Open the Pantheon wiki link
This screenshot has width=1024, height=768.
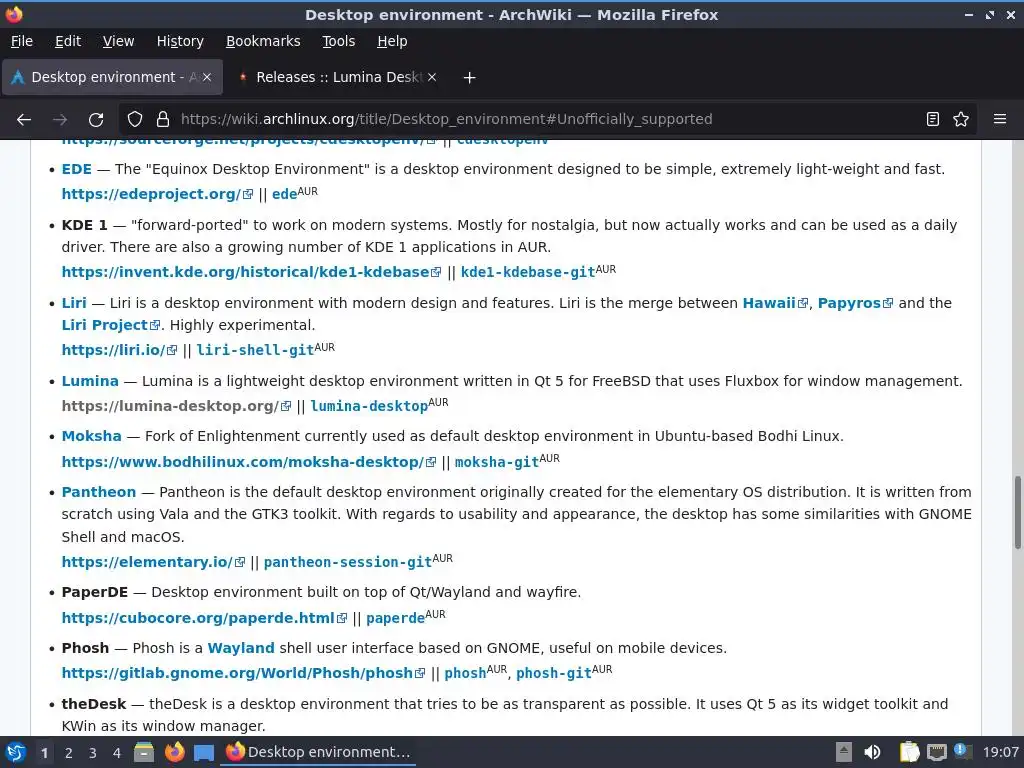coord(99,492)
